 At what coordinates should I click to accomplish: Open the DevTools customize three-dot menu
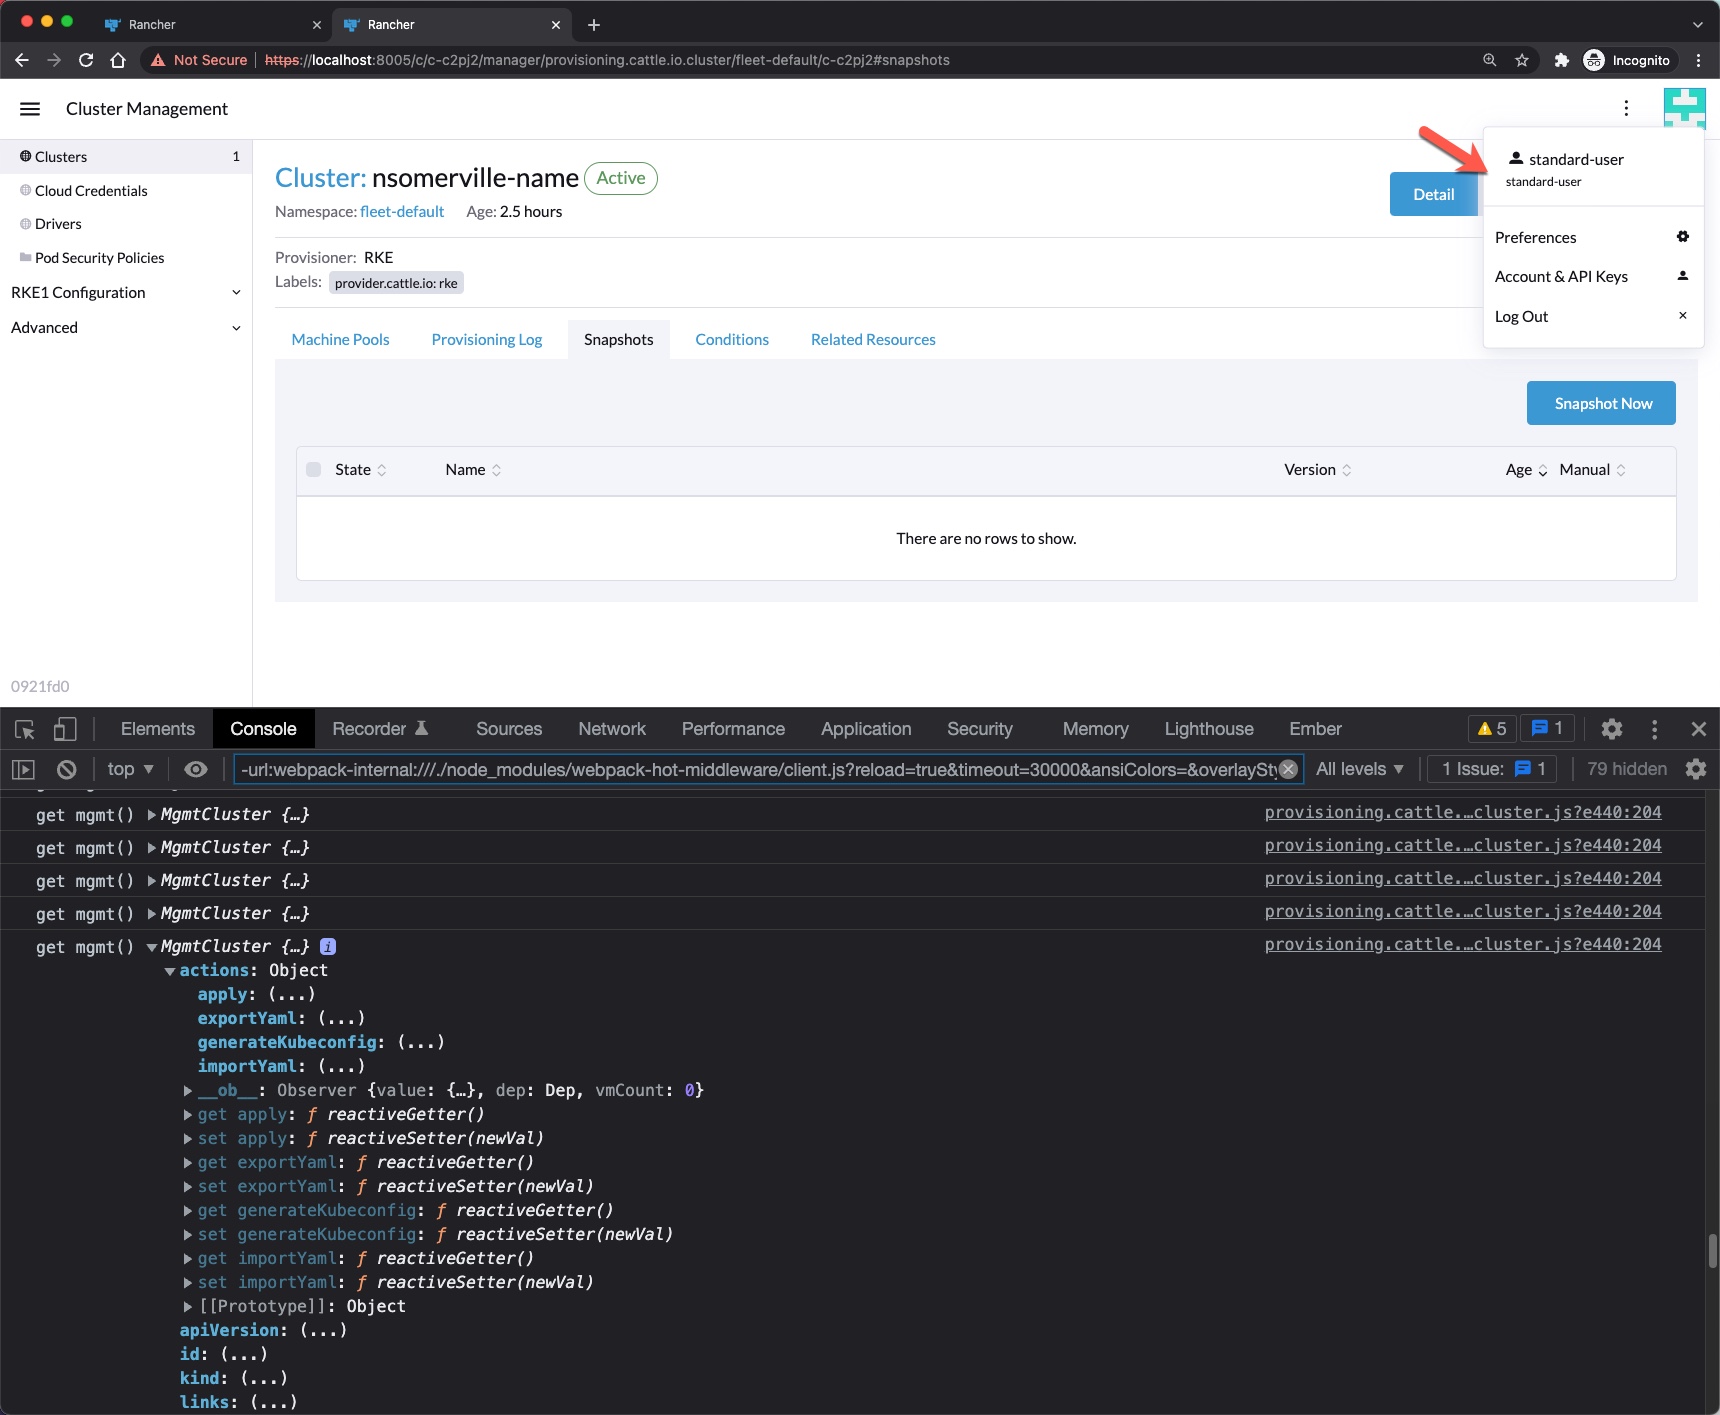tap(1655, 729)
